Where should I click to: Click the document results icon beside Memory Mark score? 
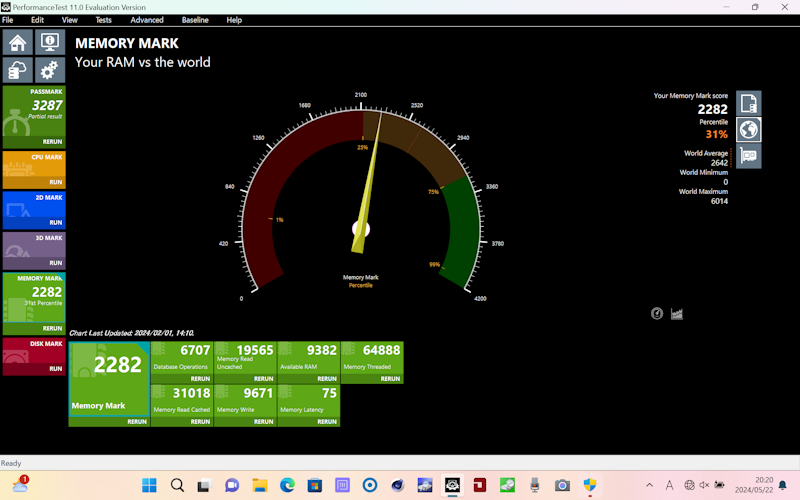point(748,103)
